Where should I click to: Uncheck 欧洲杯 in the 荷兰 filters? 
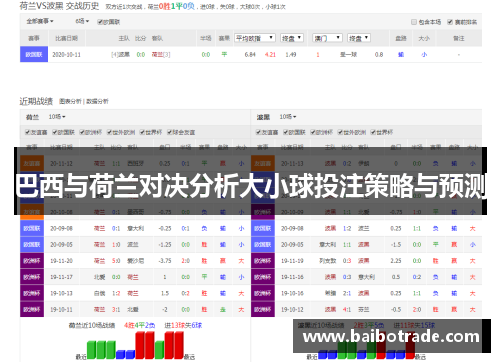coord(82,132)
